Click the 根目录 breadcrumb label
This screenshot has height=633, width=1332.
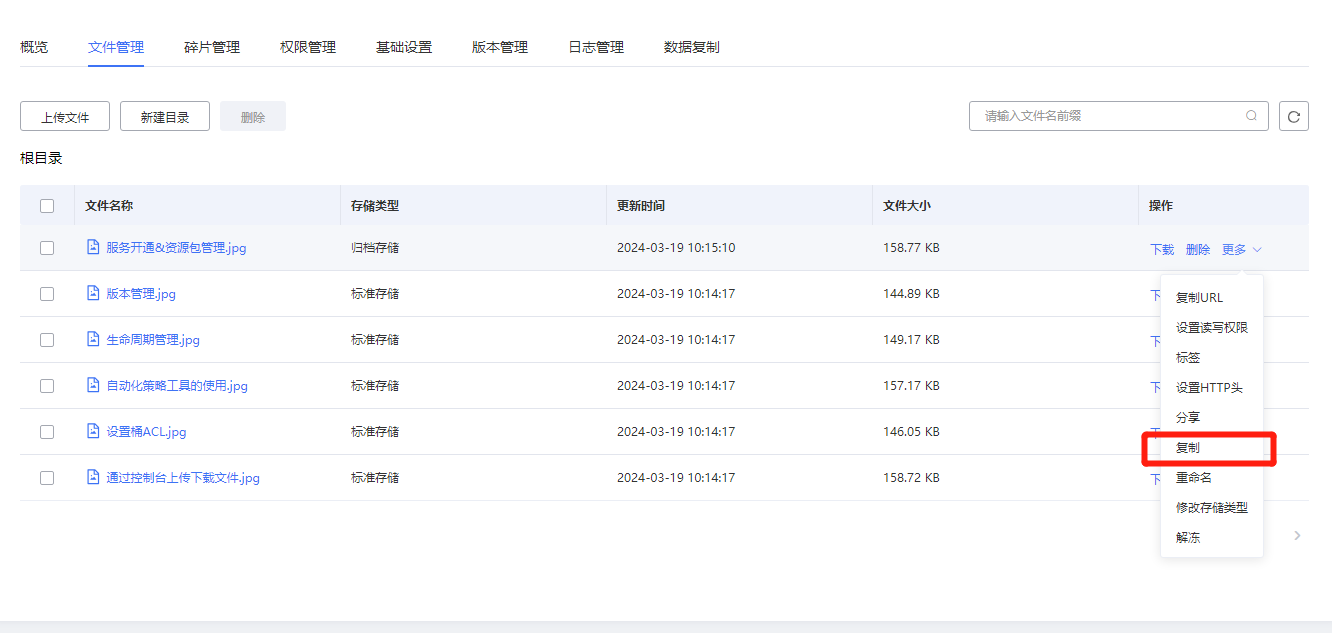pyautogui.click(x=41, y=158)
